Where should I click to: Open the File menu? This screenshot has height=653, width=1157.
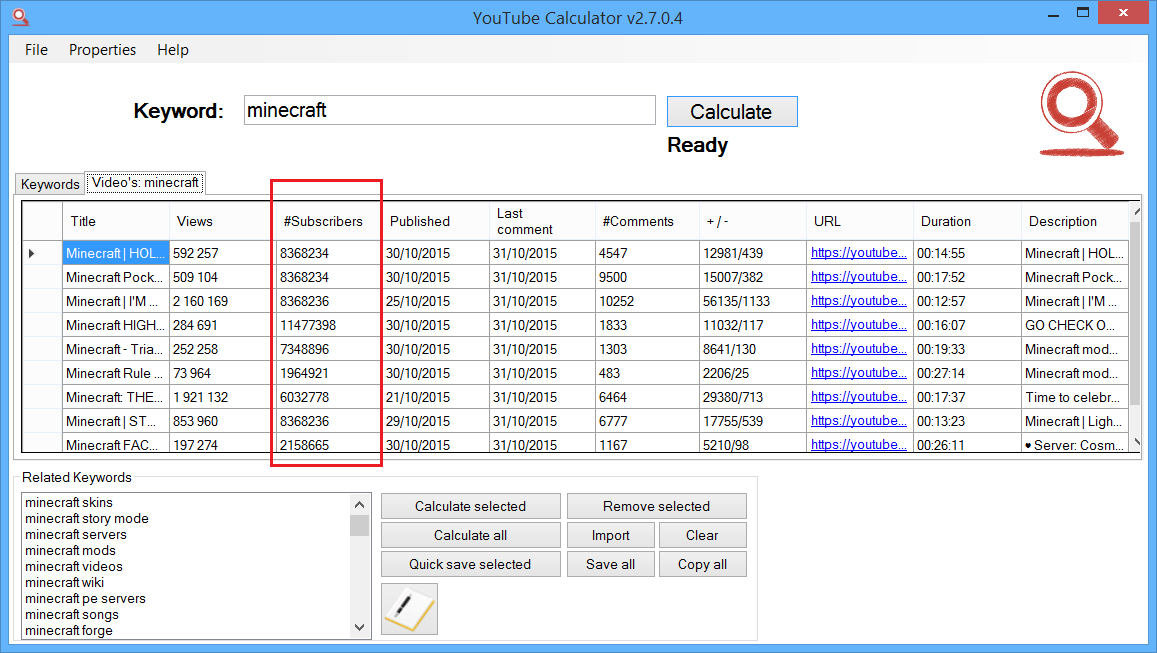[36, 49]
